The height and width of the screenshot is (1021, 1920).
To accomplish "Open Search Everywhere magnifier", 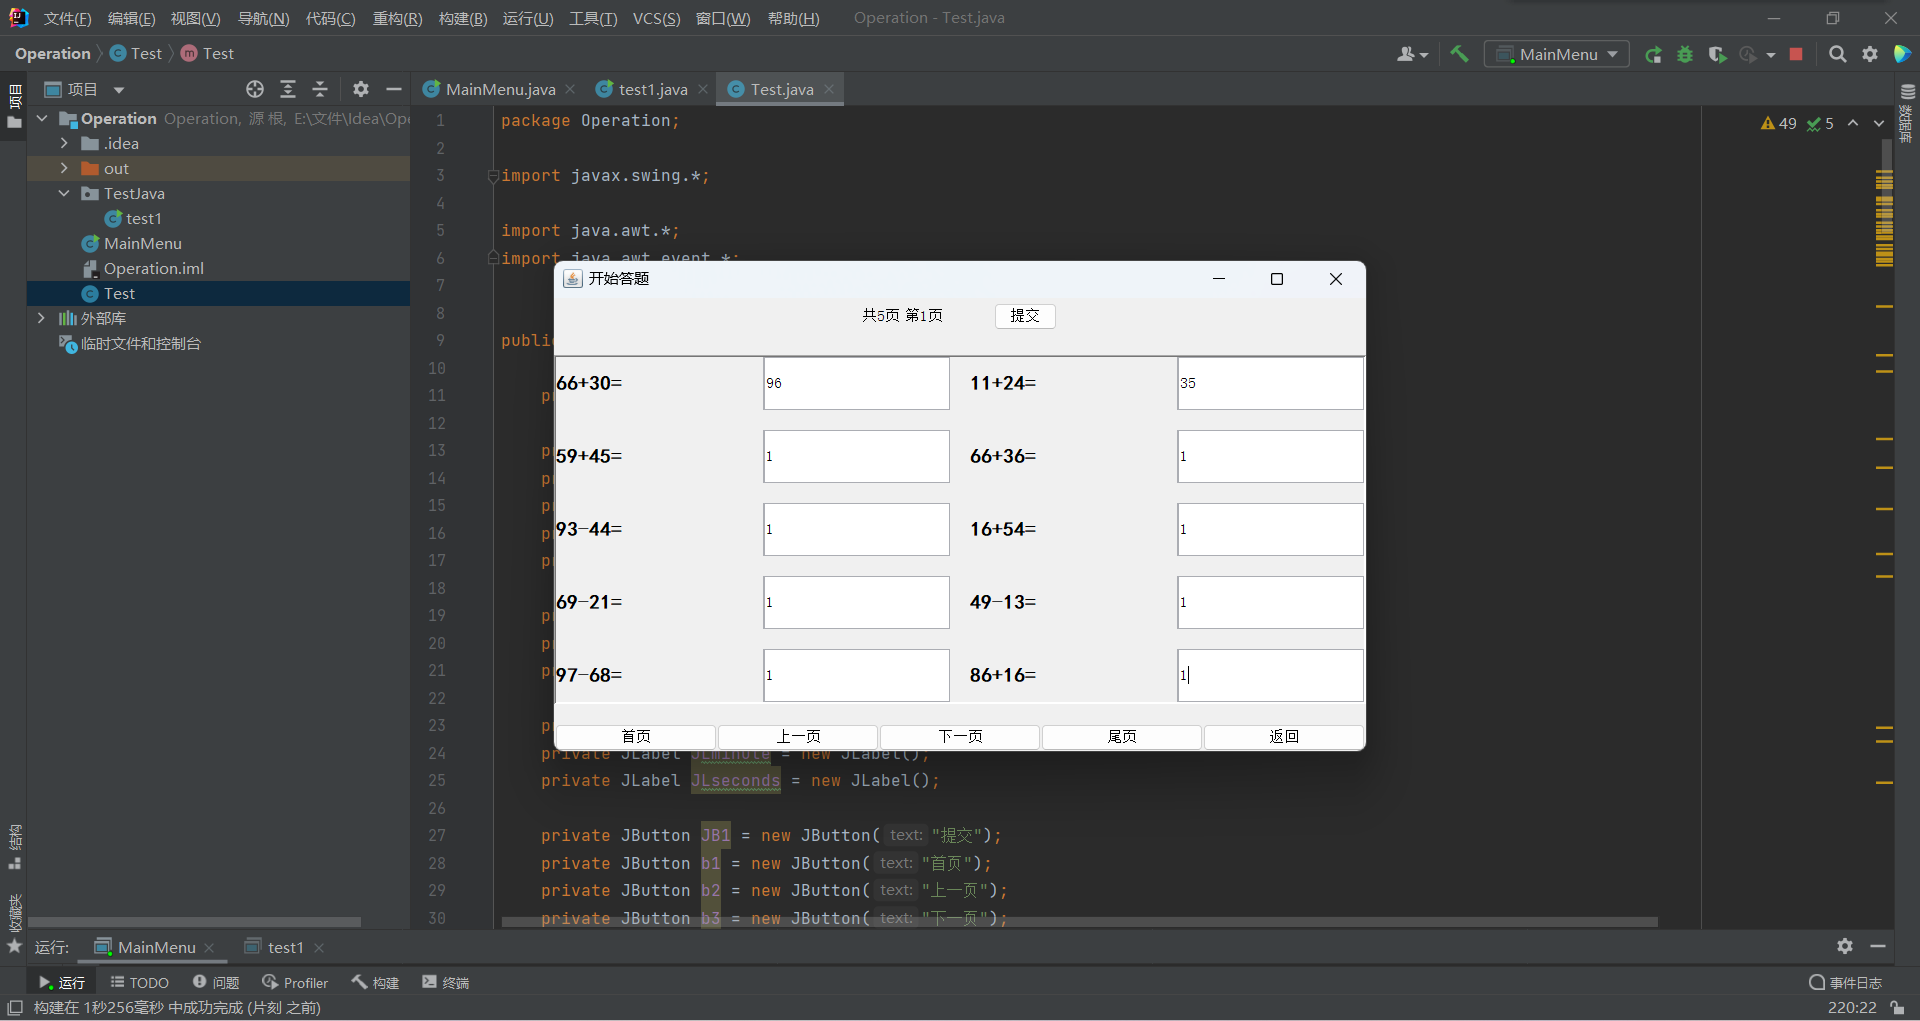I will pos(1837,54).
